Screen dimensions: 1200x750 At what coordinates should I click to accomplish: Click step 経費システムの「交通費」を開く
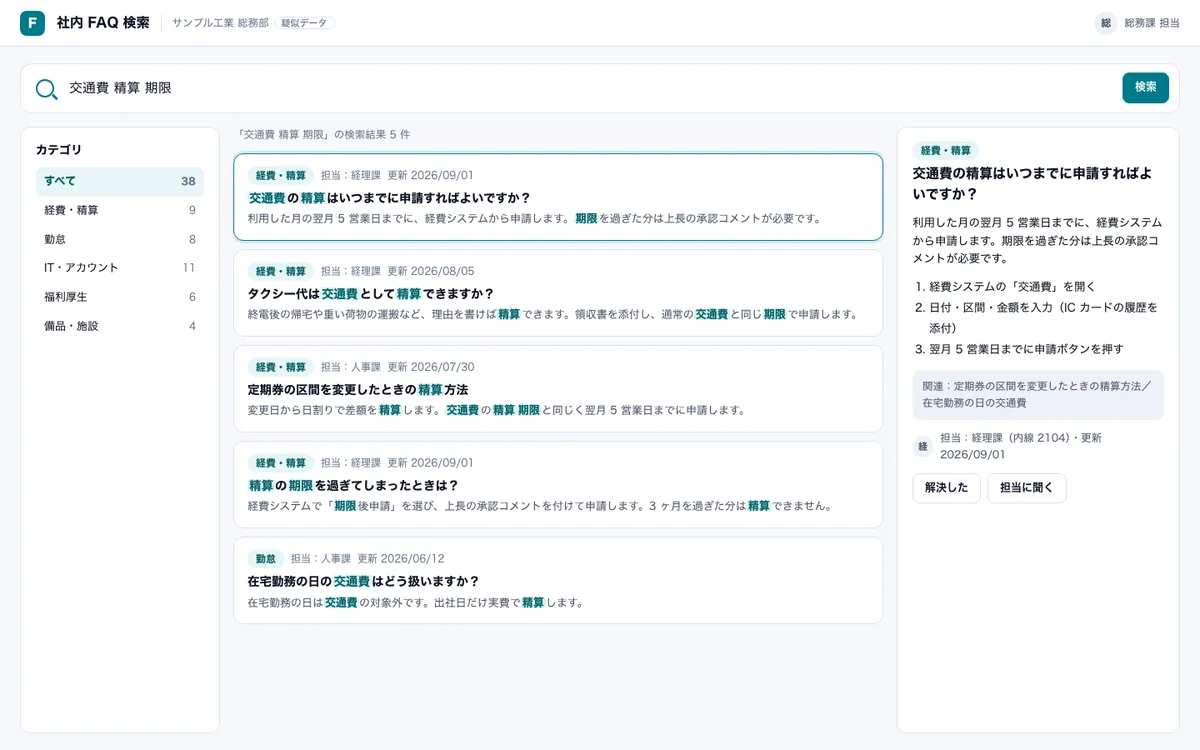click(1013, 286)
